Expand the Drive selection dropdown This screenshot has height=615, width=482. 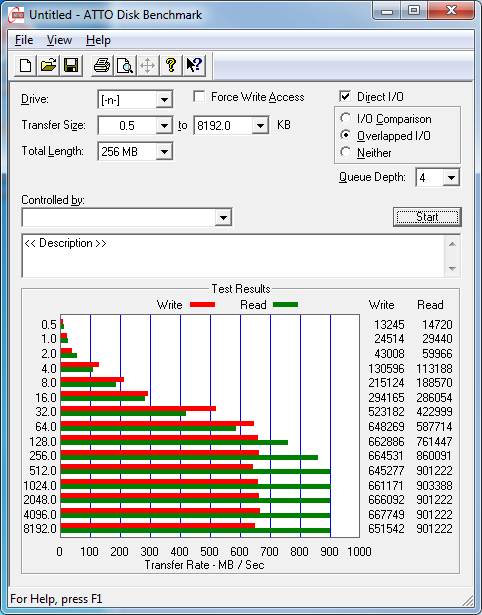pyautogui.click(x=164, y=100)
